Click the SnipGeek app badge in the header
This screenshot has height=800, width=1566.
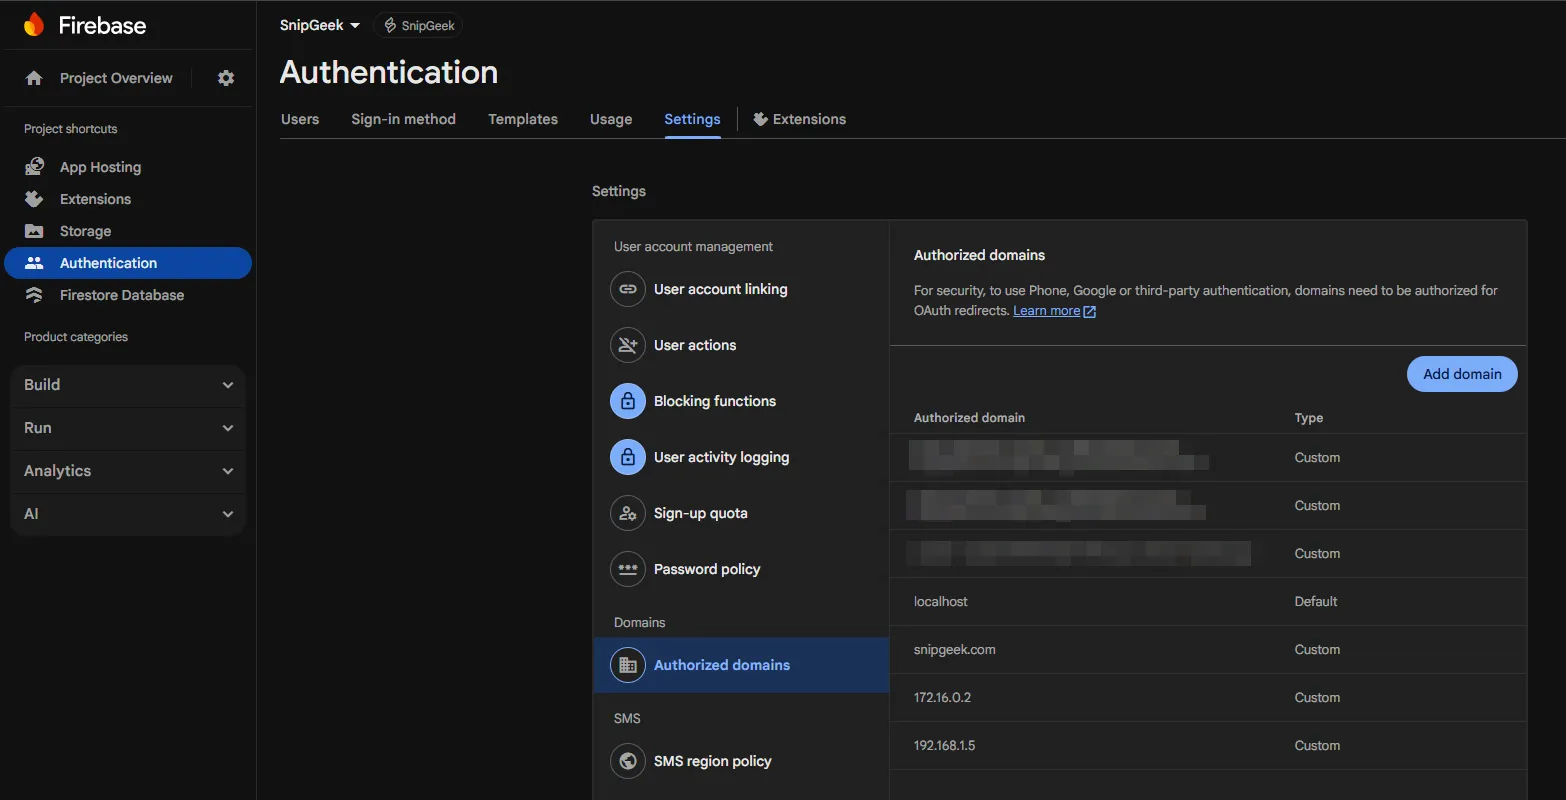[x=418, y=24]
